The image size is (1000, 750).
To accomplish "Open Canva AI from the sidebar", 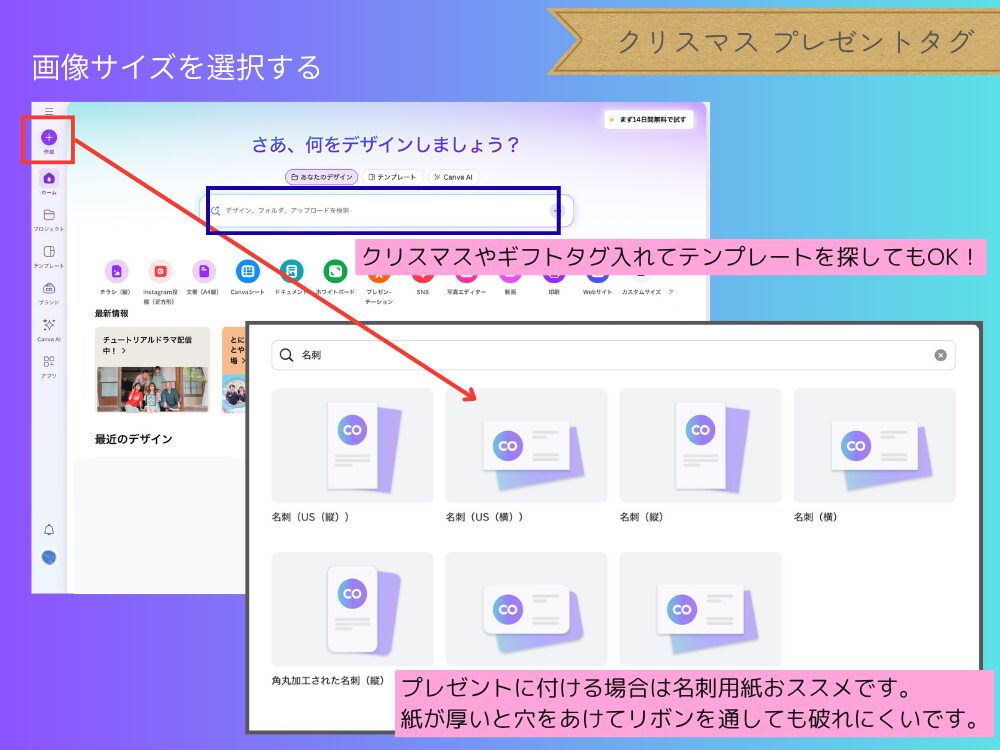I will (48, 325).
